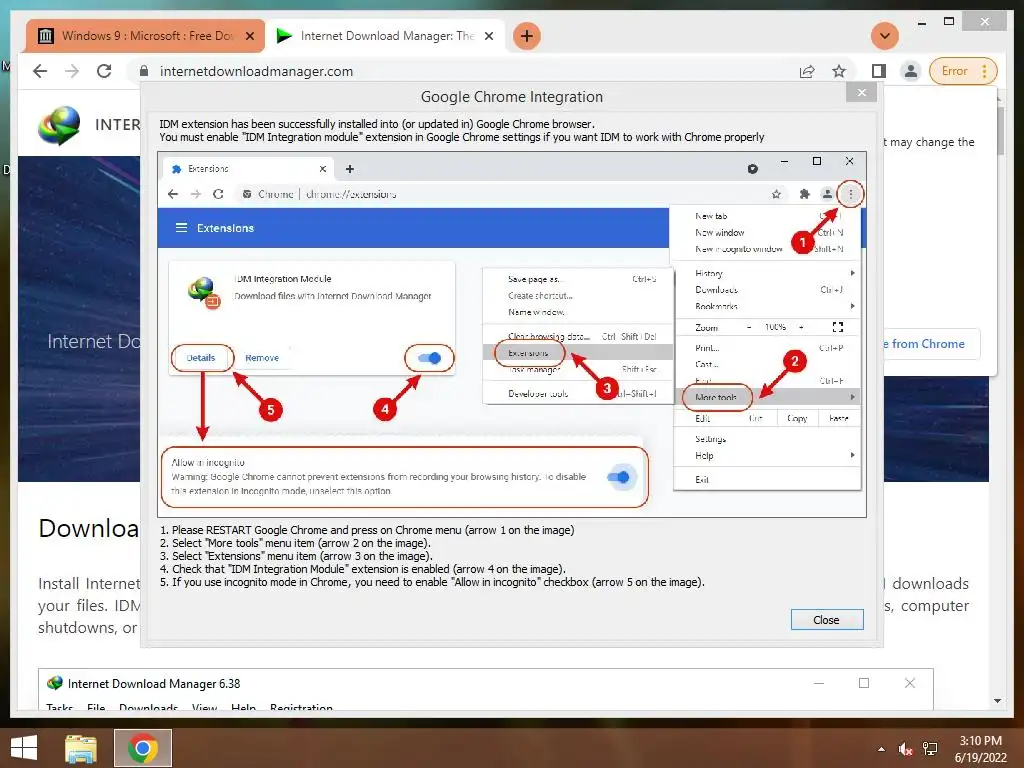The height and width of the screenshot is (768, 1024).
Task: Select the 'Google Chrome Integration' dialog title
Action: 511,97
